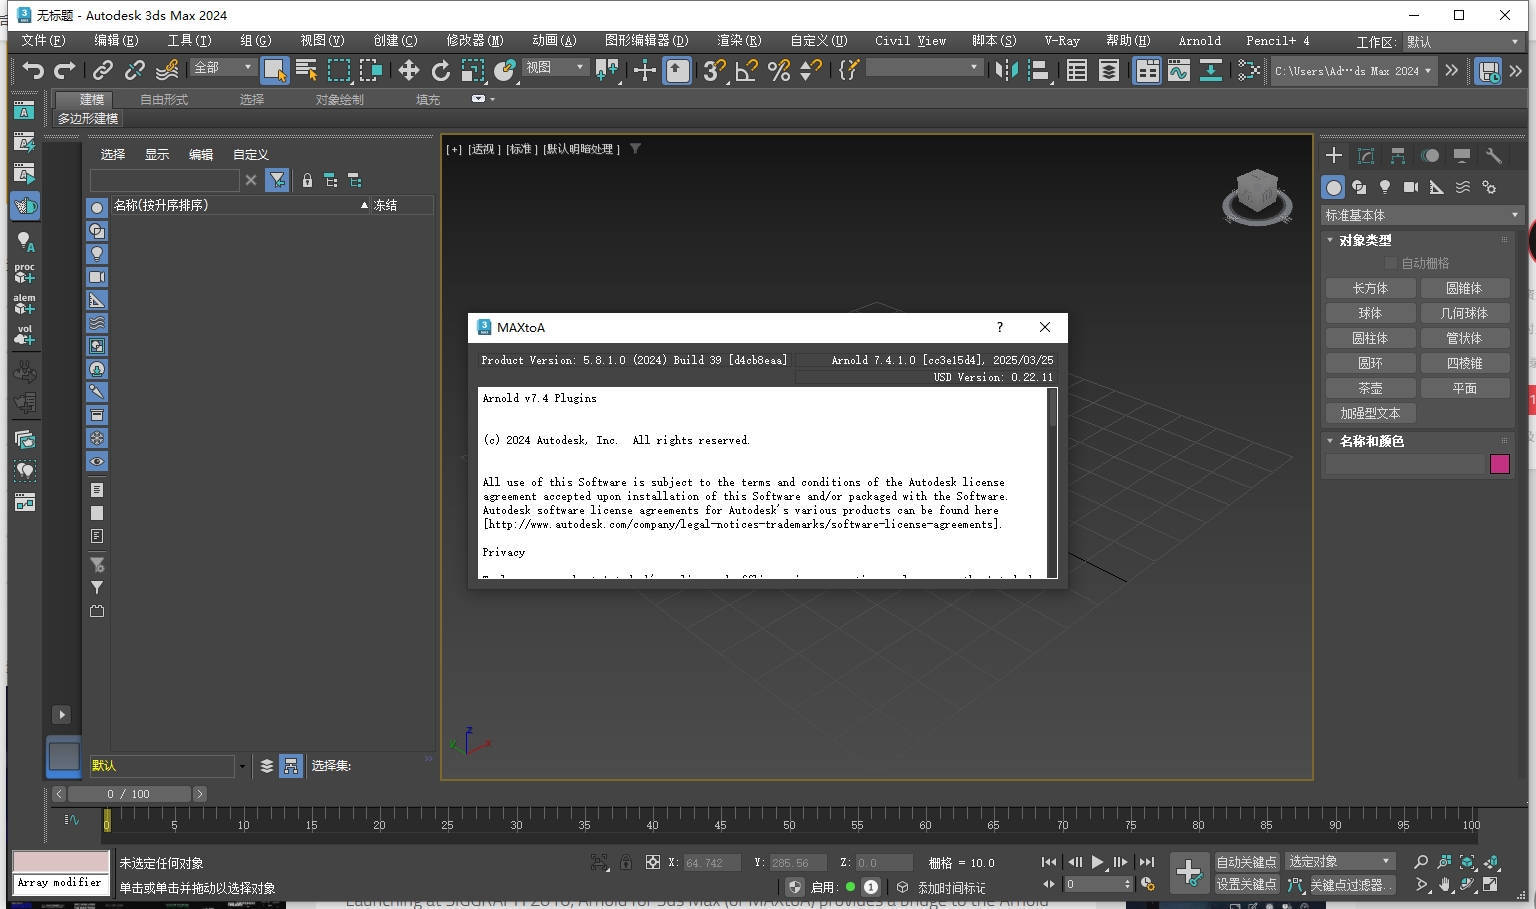Click the 圆柱体 cylinder button
1536x909 pixels.
pos(1370,338)
